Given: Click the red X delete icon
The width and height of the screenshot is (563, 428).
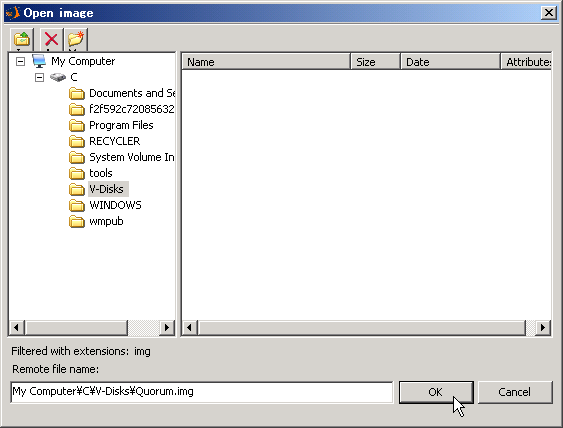Looking at the screenshot, I should coord(51,39).
